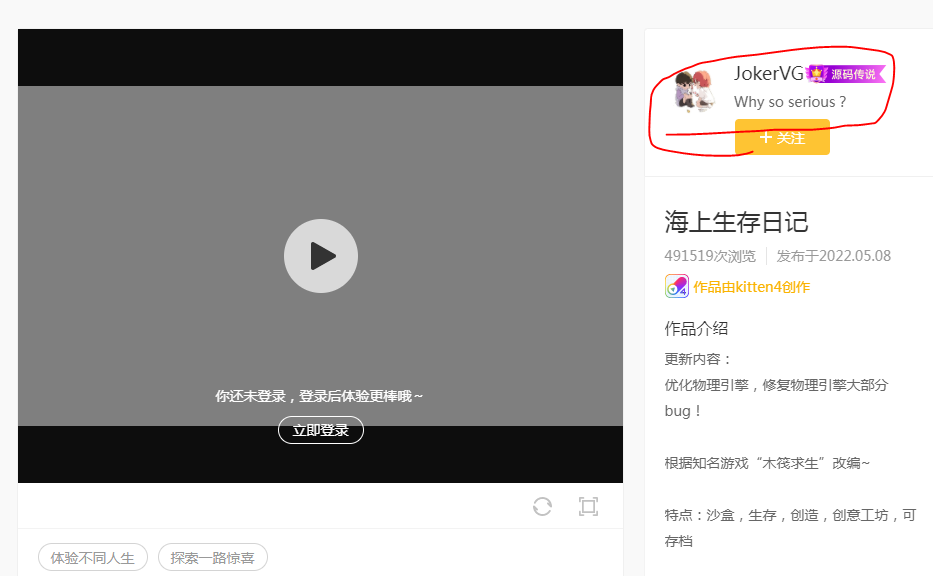The height and width of the screenshot is (576, 933).
Task: Click the 源码传说 badge
Action: [x=846, y=74]
